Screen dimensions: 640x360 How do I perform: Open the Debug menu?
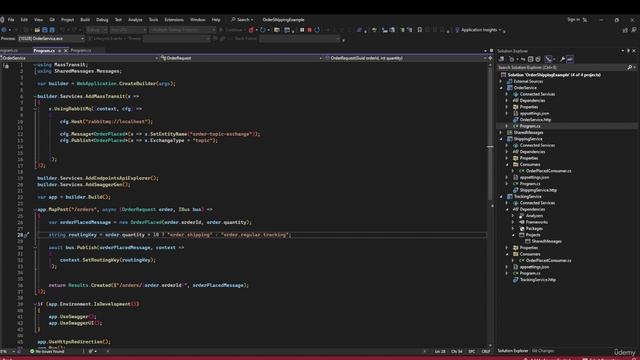pos(102,20)
